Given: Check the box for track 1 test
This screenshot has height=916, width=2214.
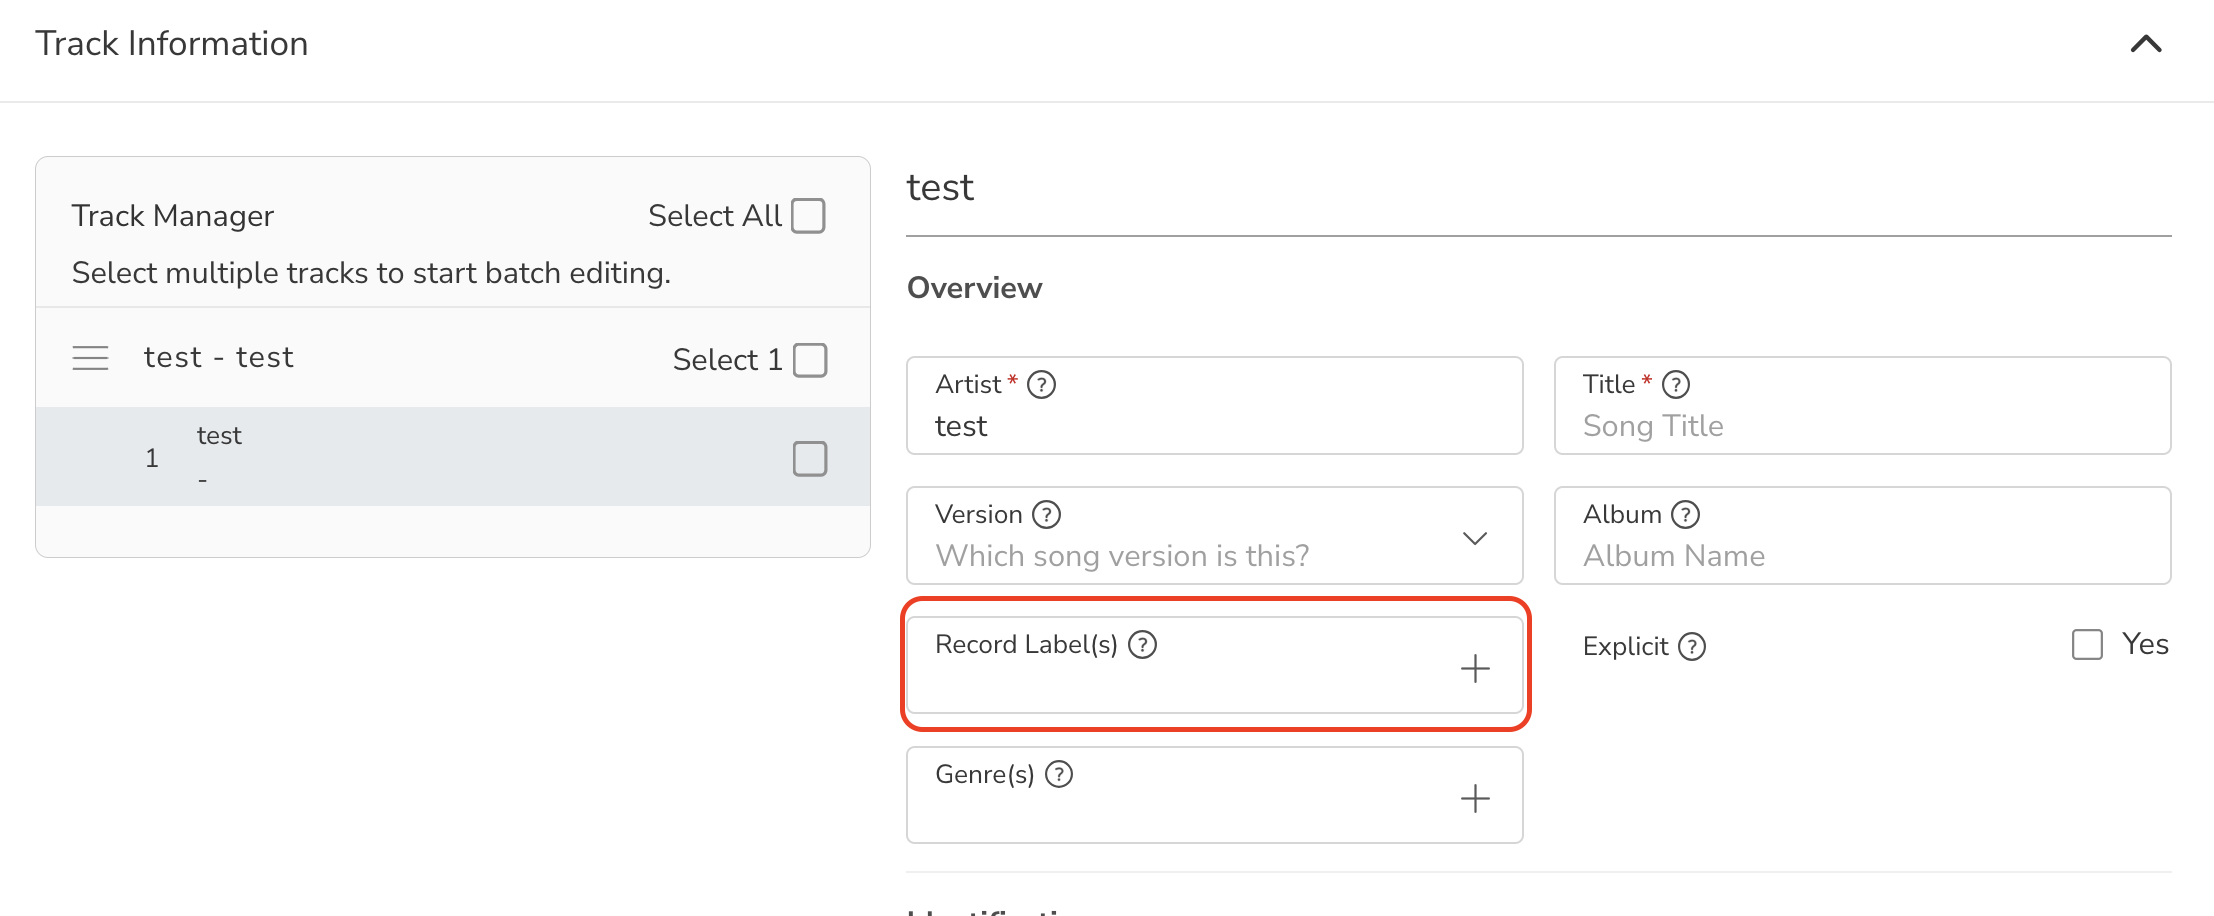Looking at the screenshot, I should 810,459.
